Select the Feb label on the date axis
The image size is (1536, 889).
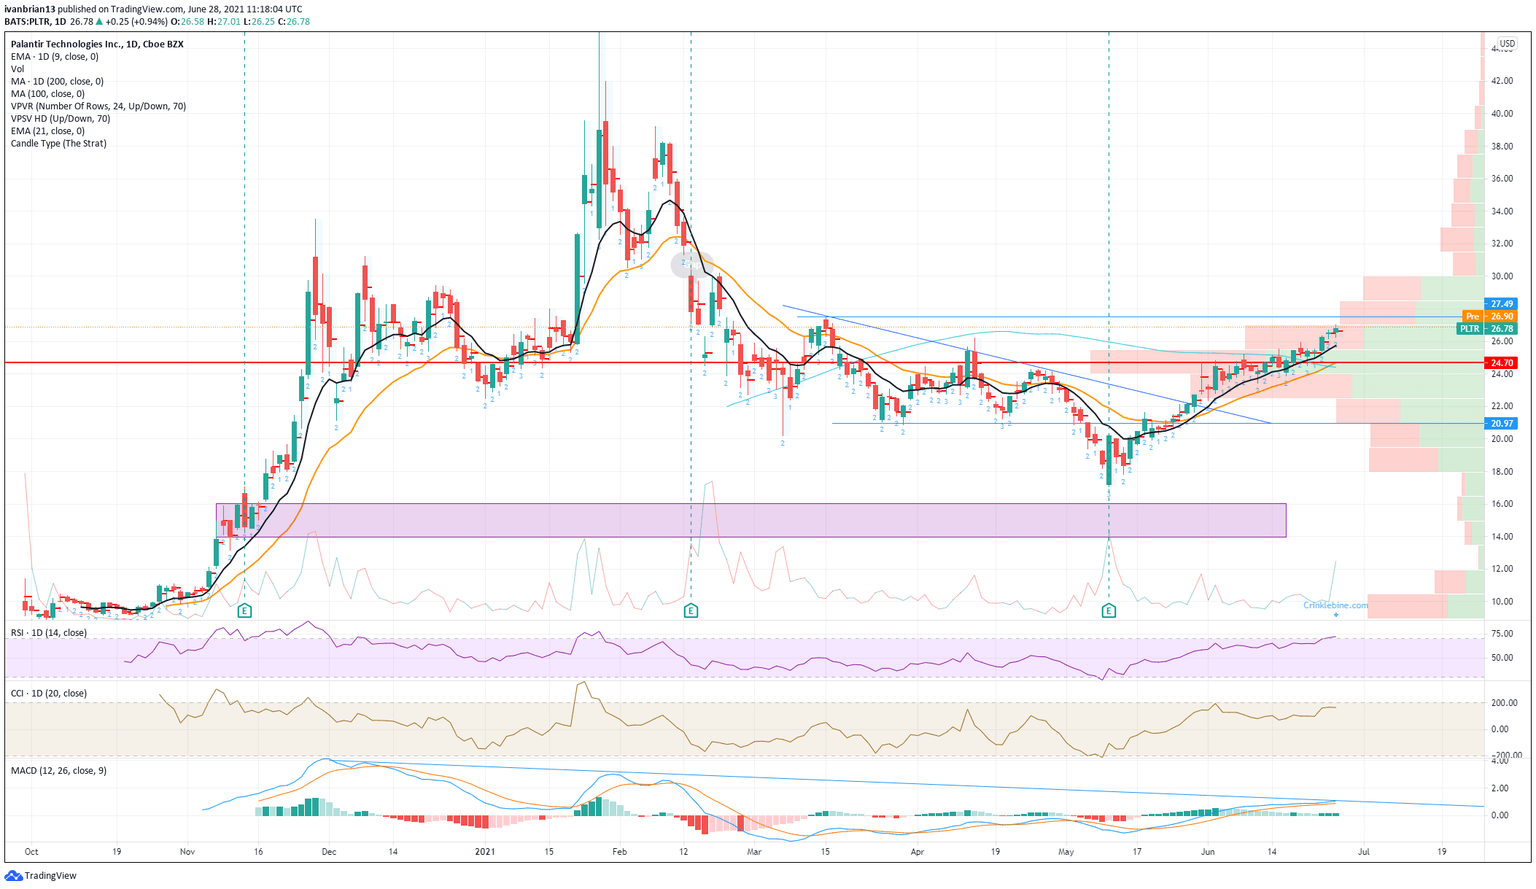click(619, 852)
